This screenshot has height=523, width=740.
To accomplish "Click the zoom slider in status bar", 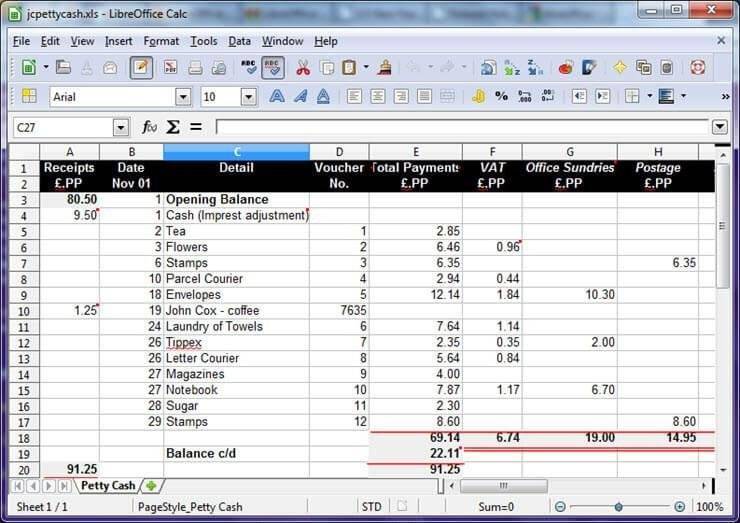I will click(x=619, y=507).
